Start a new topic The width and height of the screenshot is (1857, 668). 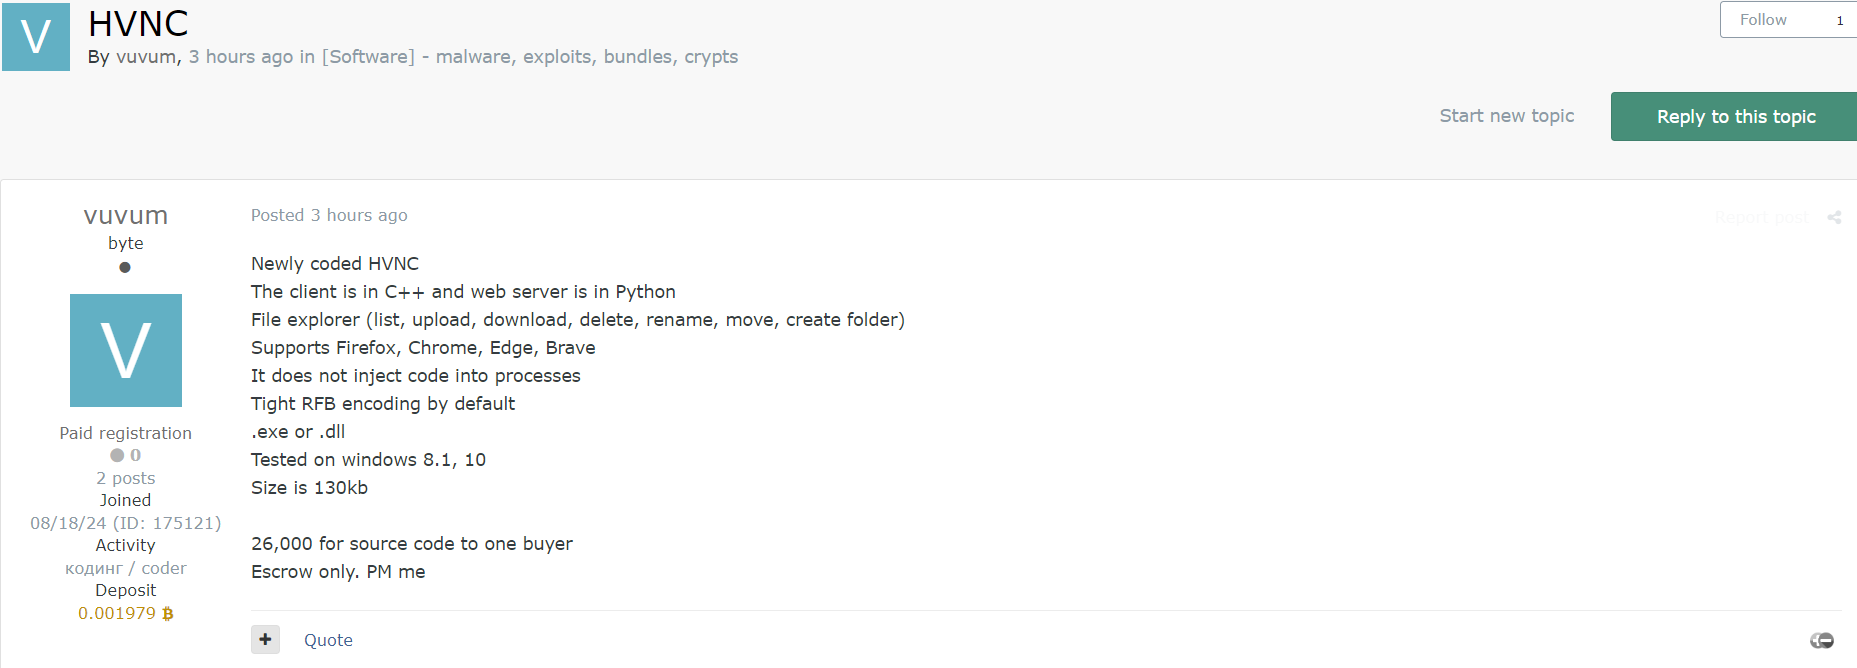click(1506, 116)
